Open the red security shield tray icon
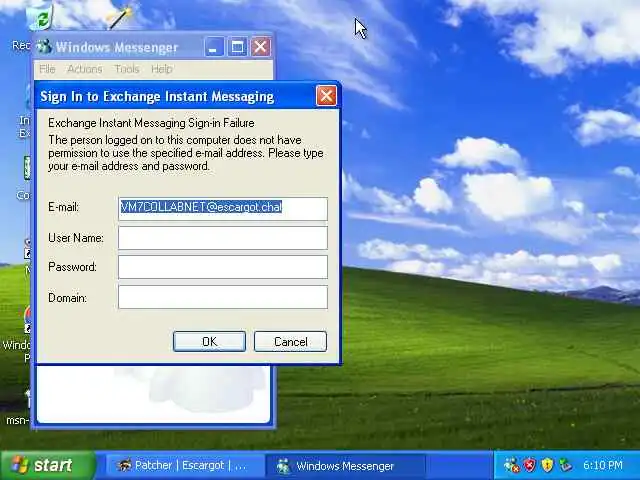Screen dimensions: 640x480 point(529,465)
